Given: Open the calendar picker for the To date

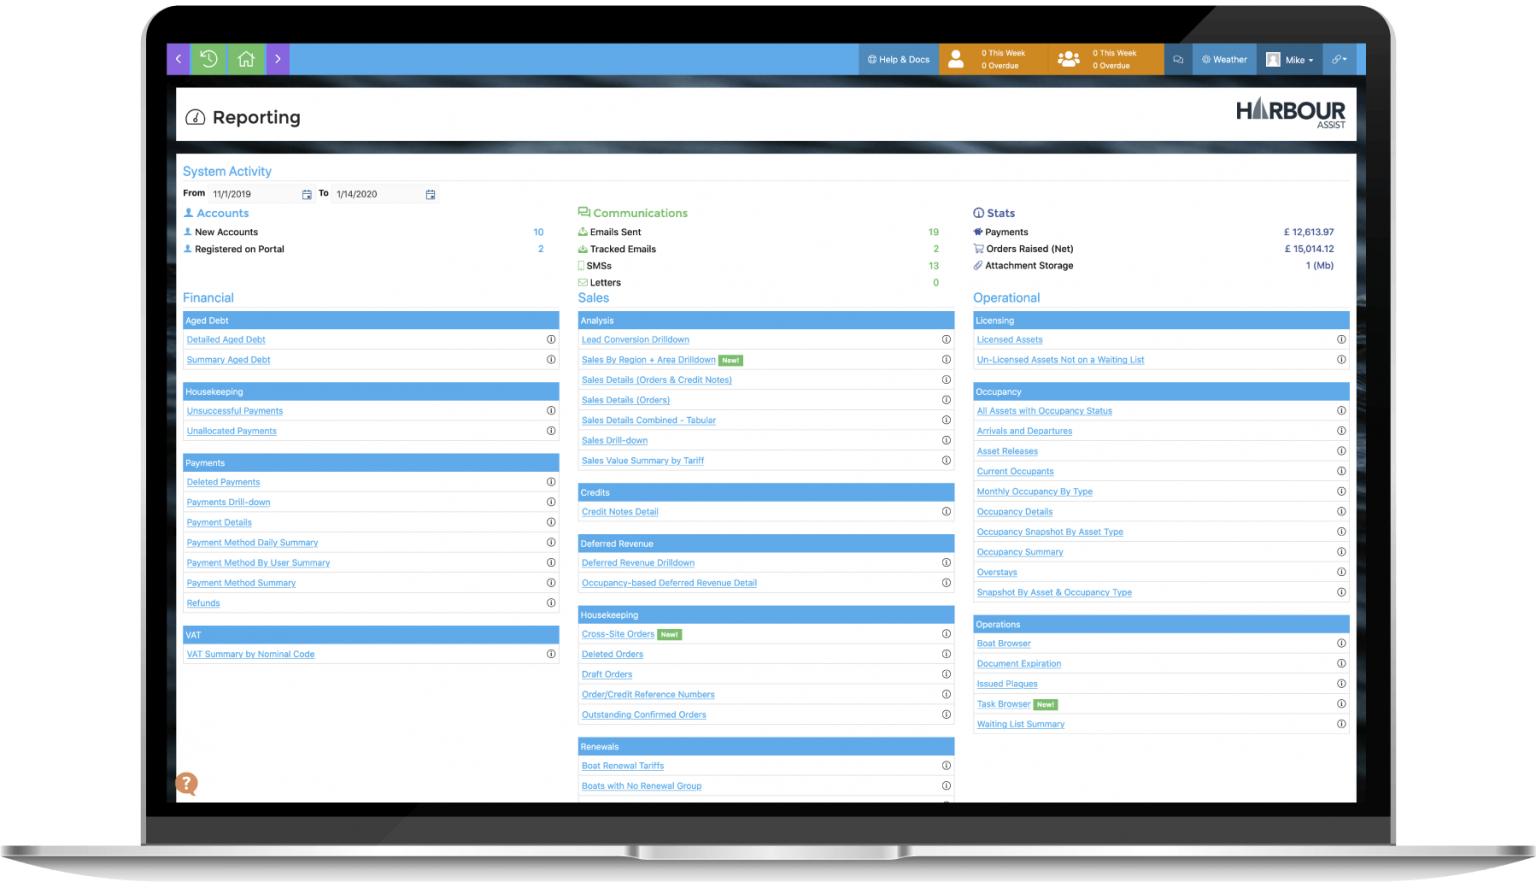Looking at the screenshot, I should (x=430, y=193).
